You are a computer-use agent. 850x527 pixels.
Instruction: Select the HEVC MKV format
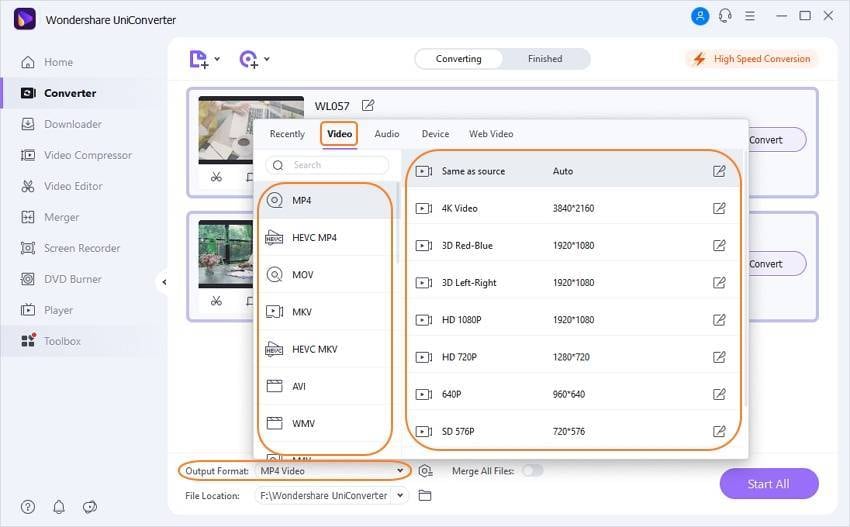[x=325, y=349]
